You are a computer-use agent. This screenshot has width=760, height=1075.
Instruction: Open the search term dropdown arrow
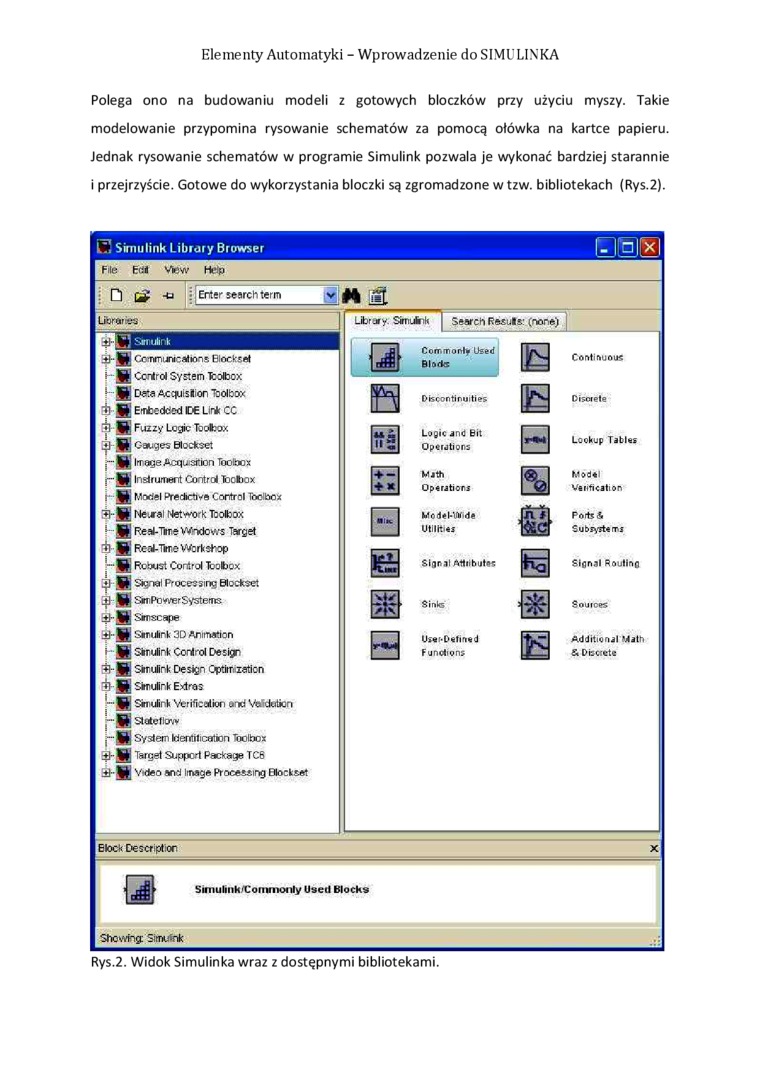click(x=331, y=295)
